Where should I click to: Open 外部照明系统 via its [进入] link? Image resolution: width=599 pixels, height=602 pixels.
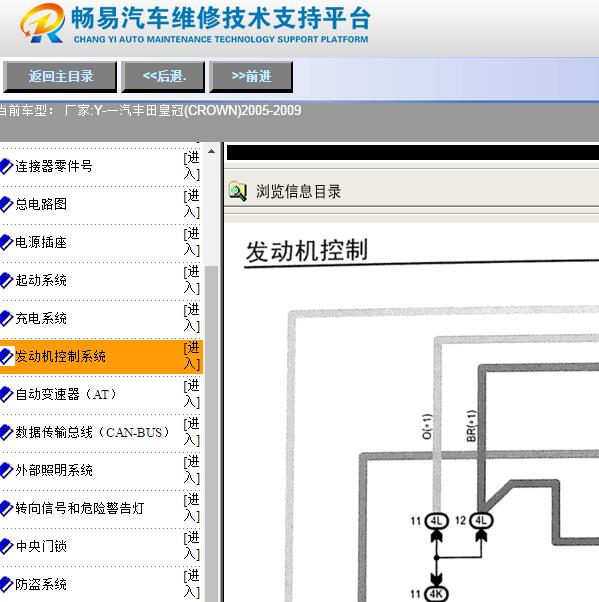(x=192, y=470)
